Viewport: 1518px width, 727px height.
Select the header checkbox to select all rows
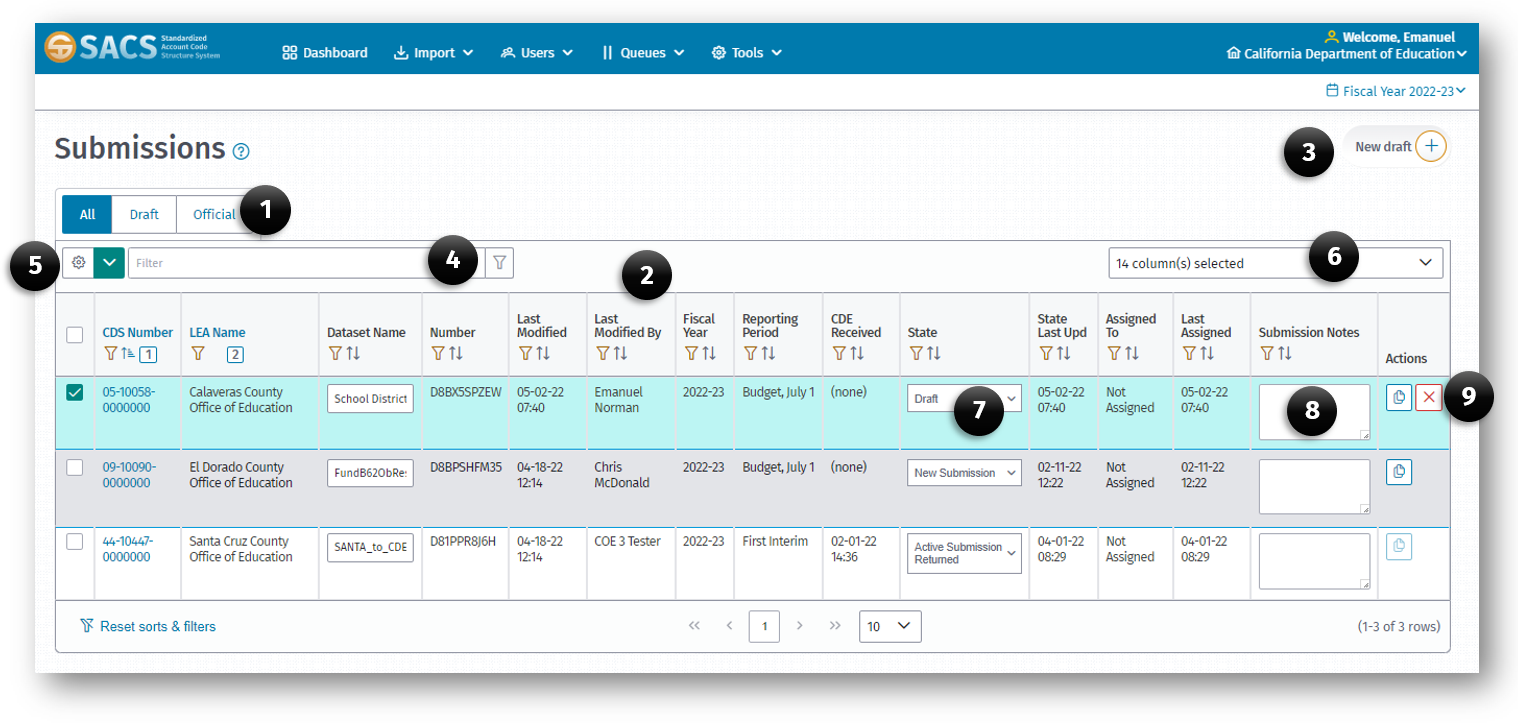pos(74,335)
